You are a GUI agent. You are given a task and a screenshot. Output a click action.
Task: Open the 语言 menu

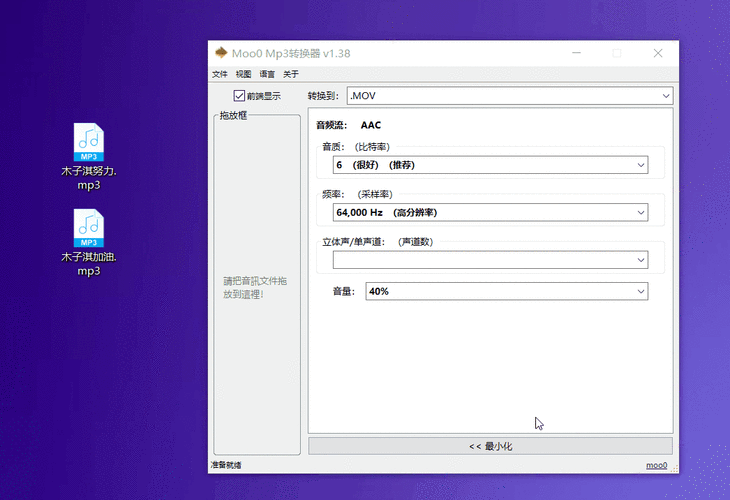pyautogui.click(x=267, y=74)
